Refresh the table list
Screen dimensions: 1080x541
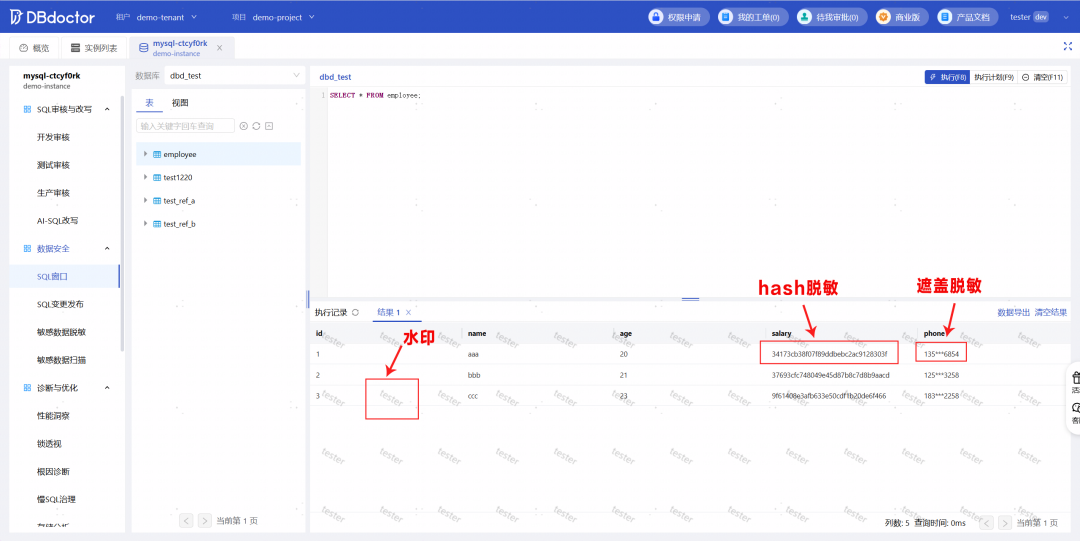(x=256, y=126)
